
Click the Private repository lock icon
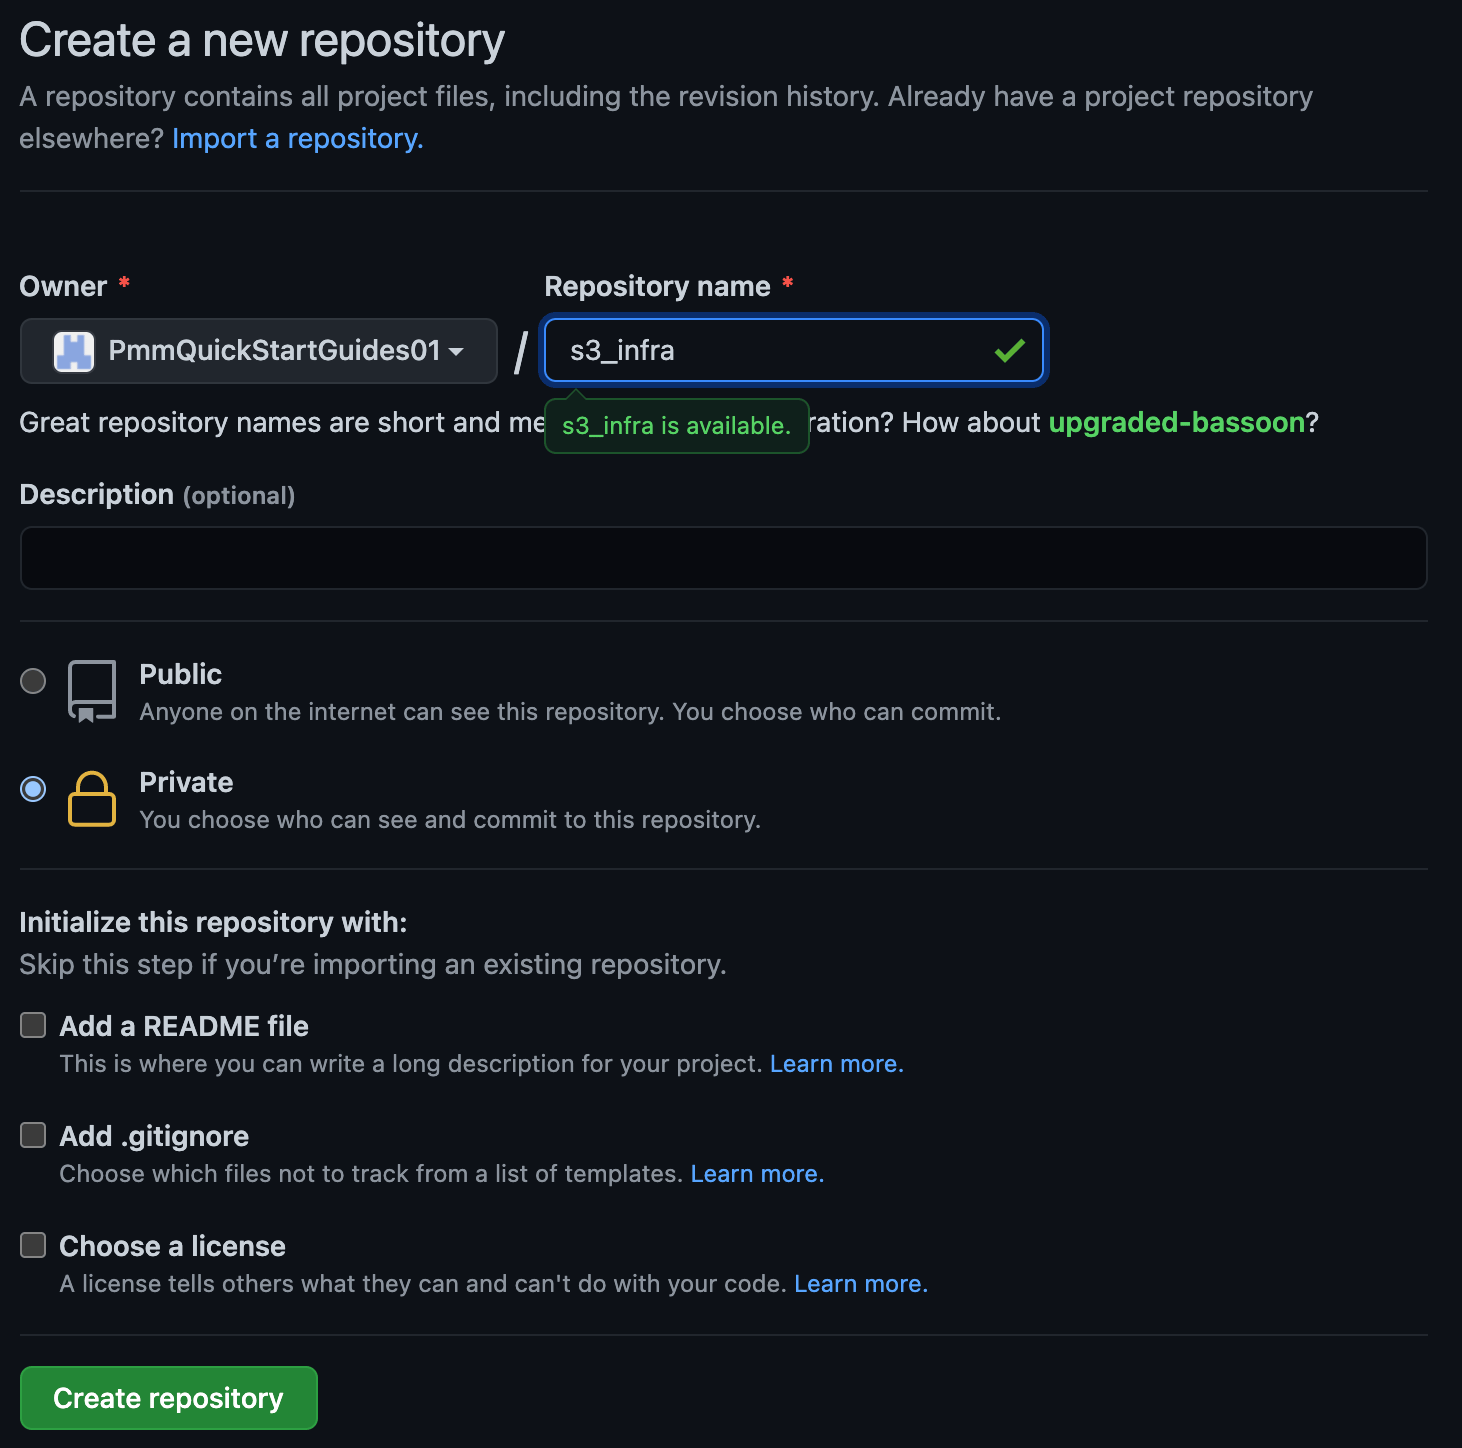coord(92,799)
